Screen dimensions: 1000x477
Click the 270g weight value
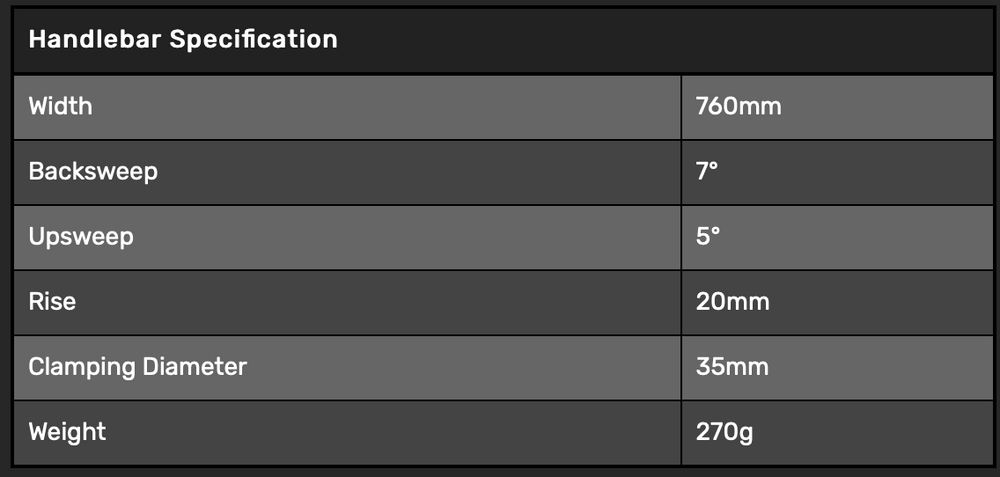coord(725,433)
